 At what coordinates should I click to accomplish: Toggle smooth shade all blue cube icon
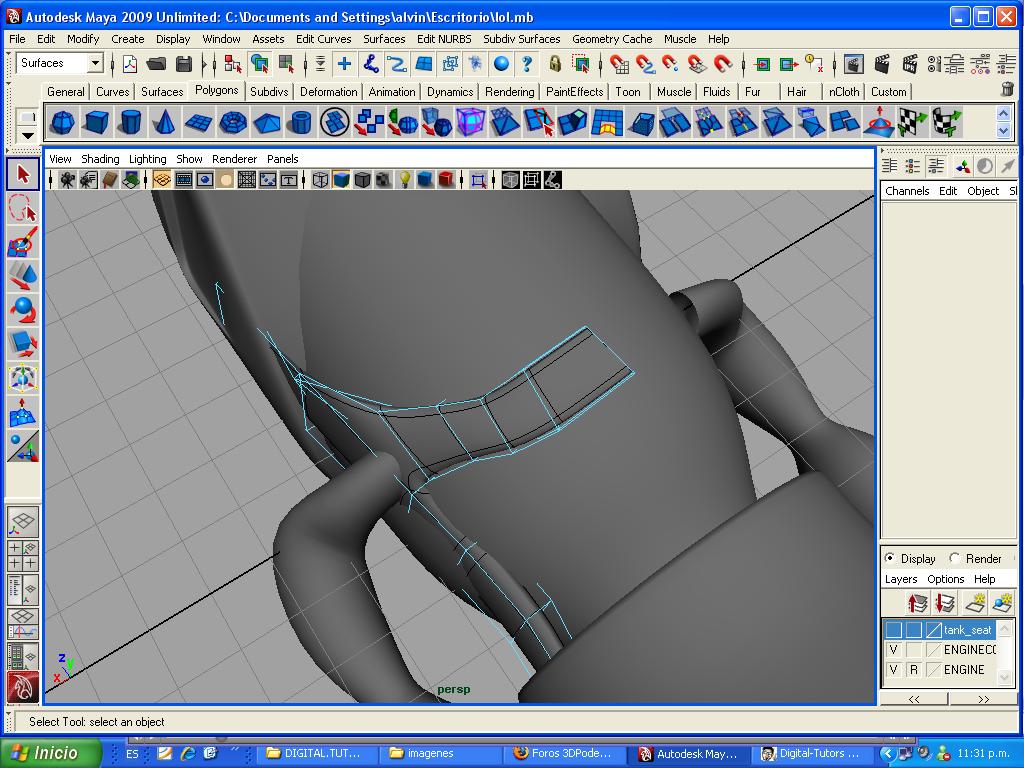coord(341,179)
